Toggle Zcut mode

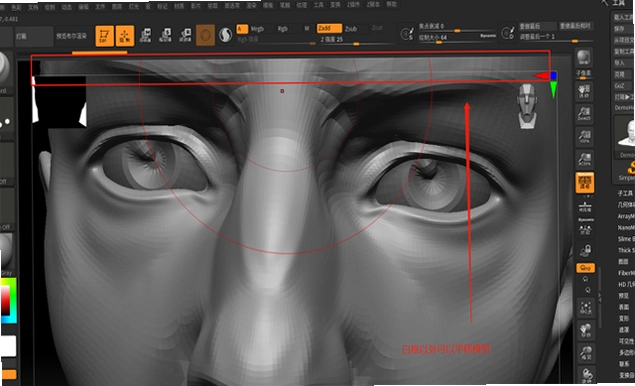377,28
